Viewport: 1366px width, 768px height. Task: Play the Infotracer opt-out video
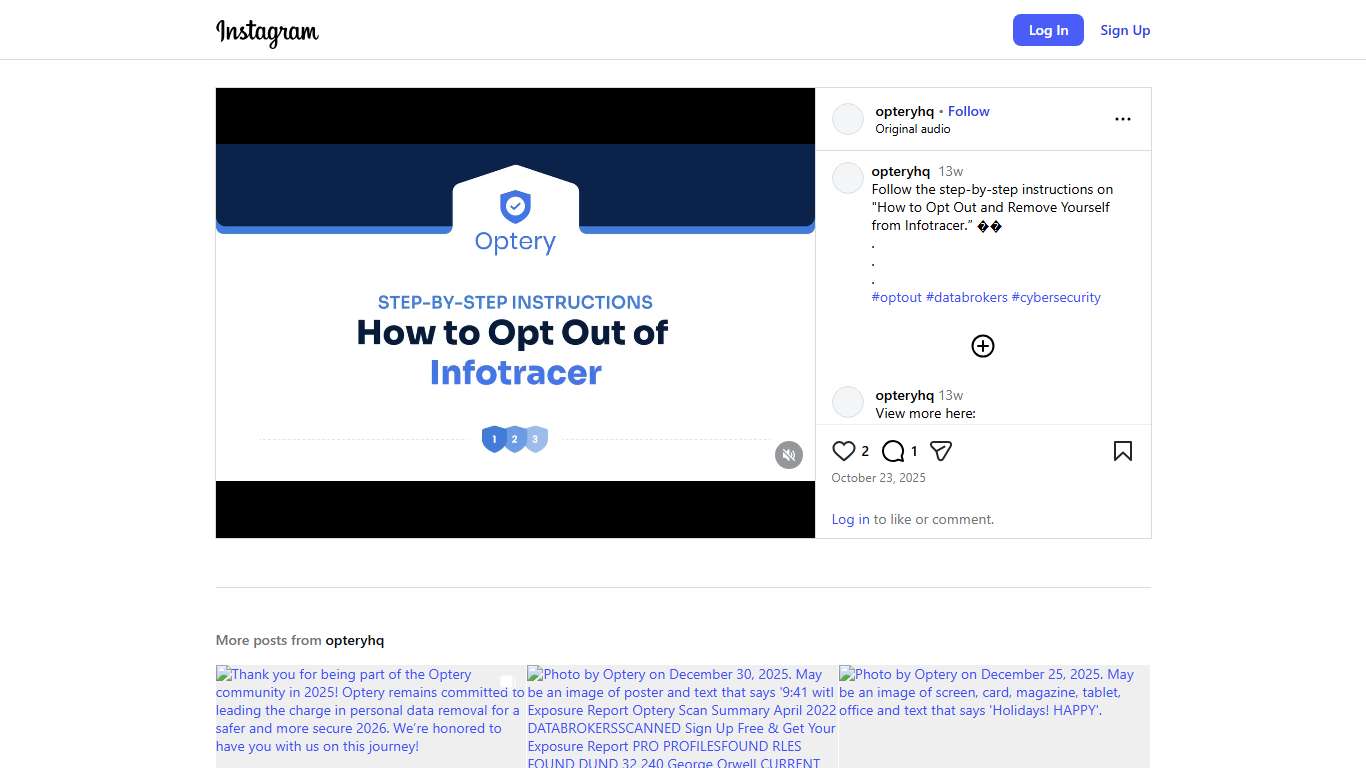pos(515,312)
